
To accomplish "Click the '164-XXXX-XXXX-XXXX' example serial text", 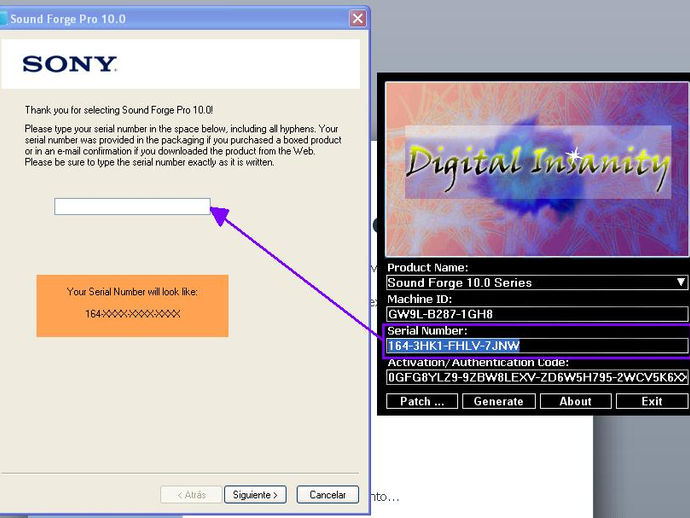I will pyautogui.click(x=132, y=314).
